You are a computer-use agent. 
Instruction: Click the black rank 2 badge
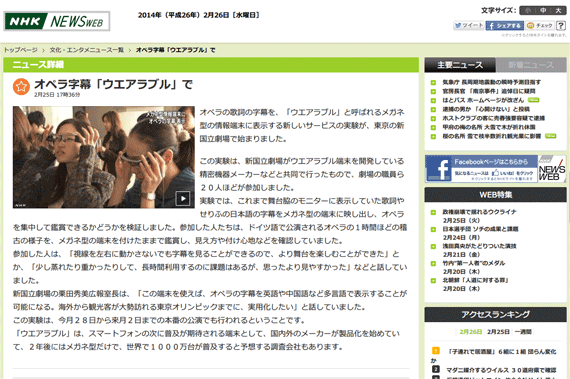[x=435, y=369]
